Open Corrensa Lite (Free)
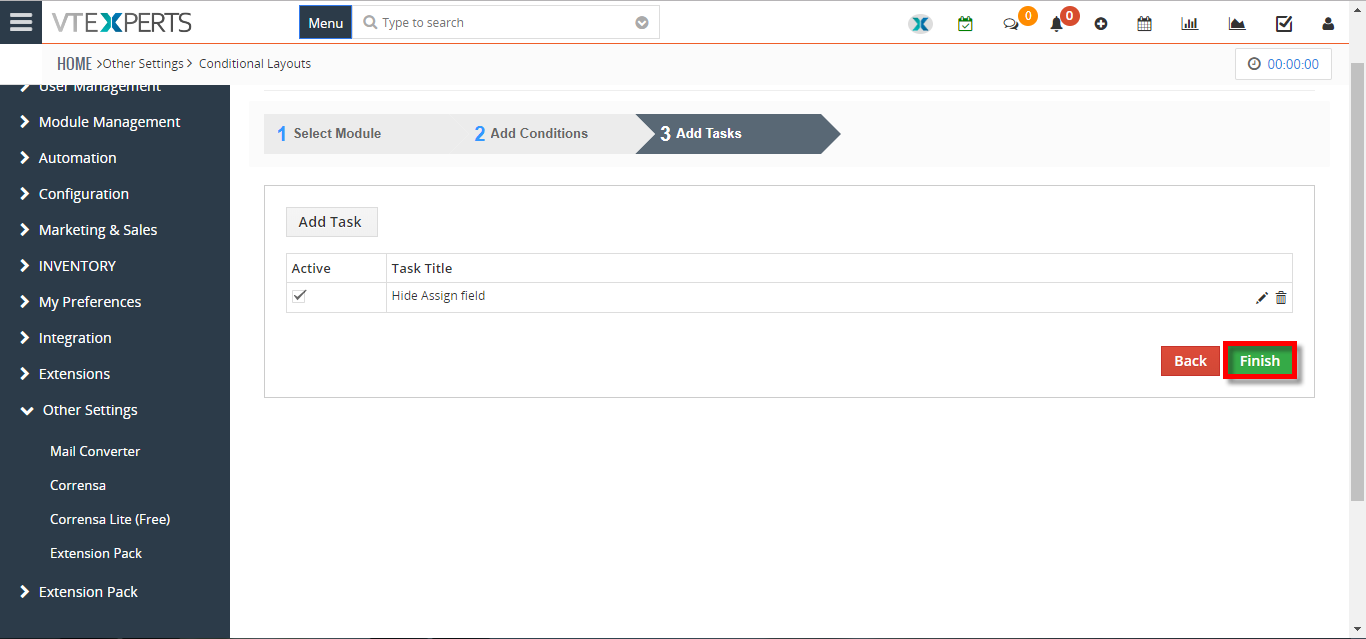1366x639 pixels. click(110, 519)
